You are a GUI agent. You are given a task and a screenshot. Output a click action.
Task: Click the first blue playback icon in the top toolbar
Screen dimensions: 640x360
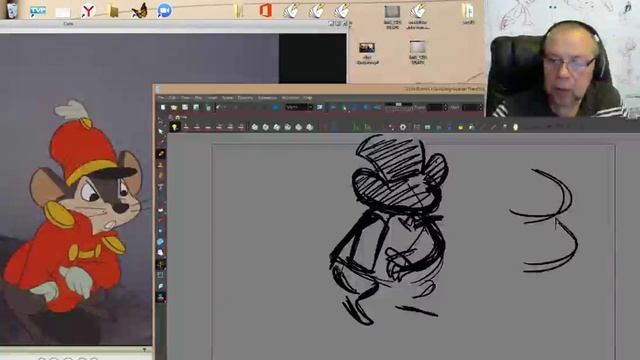333,107
